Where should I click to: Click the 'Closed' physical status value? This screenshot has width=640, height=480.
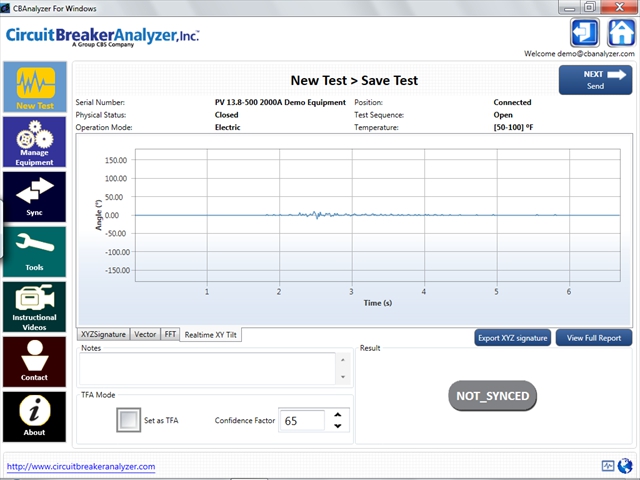coord(227,115)
